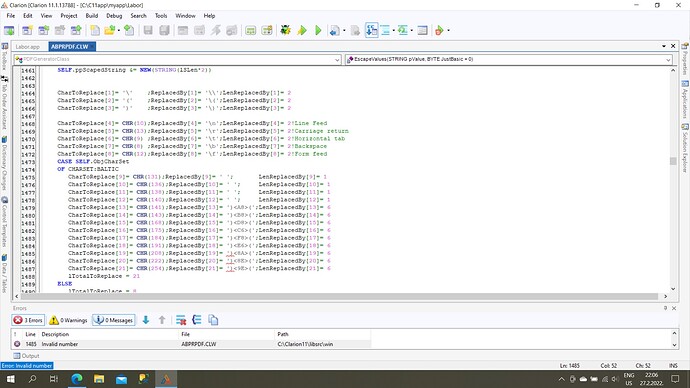Sort errors by the Path column header
The image size is (690, 388).
(323, 334)
